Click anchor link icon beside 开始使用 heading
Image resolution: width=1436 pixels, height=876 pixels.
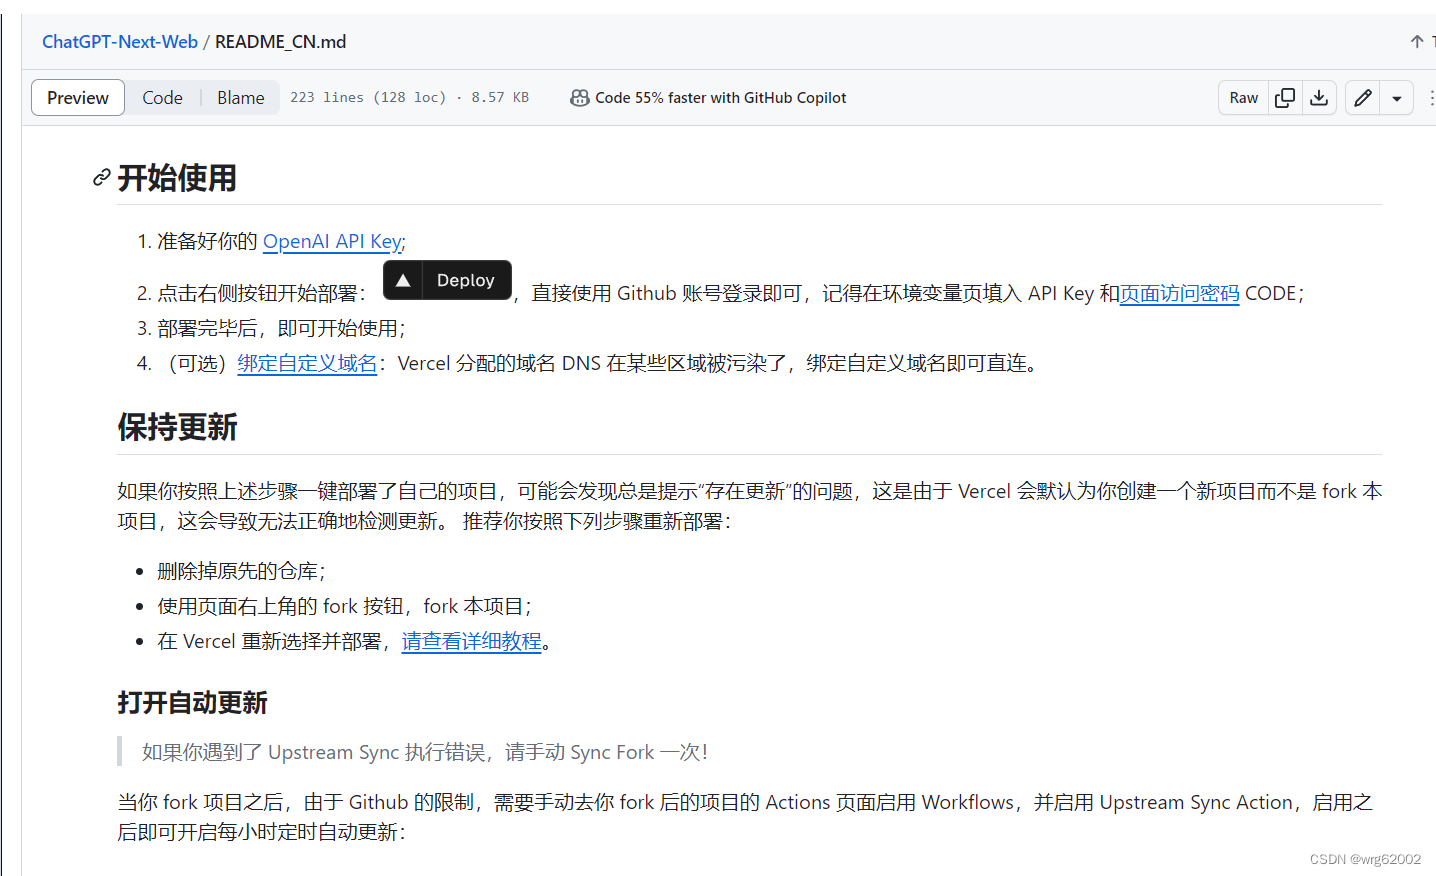pos(101,178)
